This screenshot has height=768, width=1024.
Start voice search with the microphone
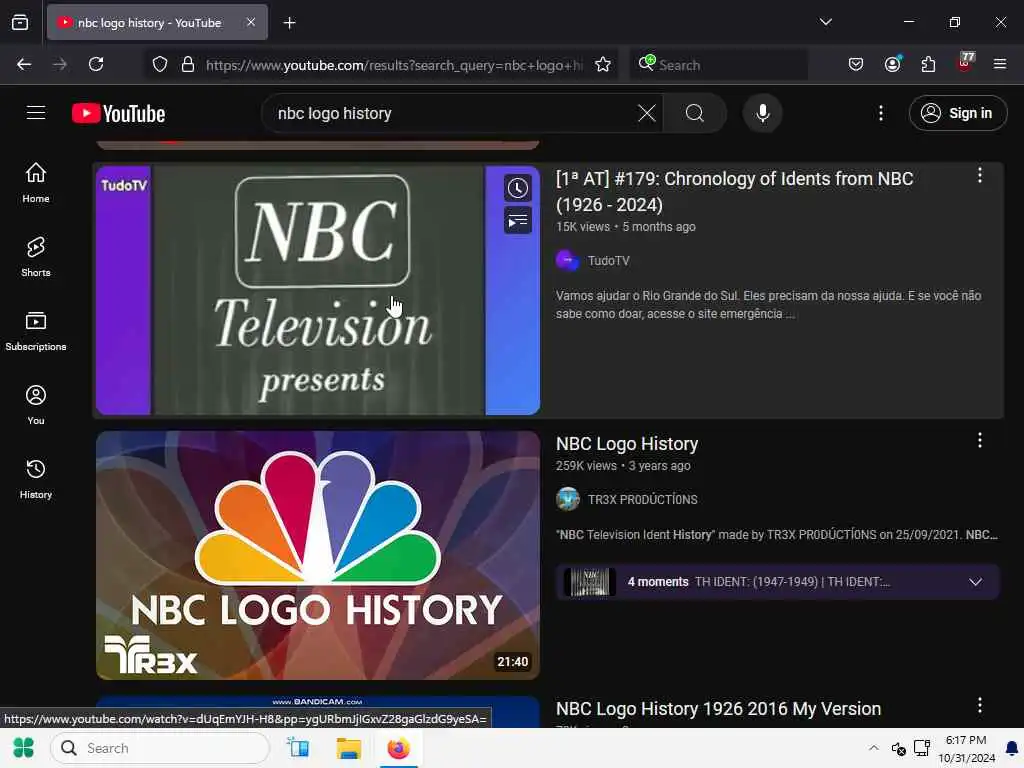tap(763, 113)
